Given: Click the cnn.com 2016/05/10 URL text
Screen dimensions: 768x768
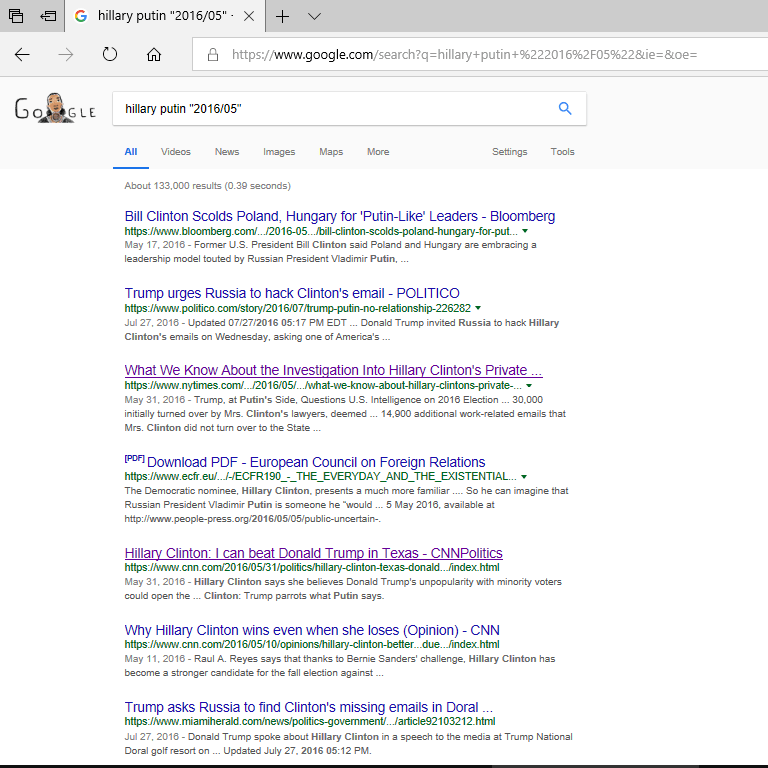Looking at the screenshot, I should (x=312, y=645).
